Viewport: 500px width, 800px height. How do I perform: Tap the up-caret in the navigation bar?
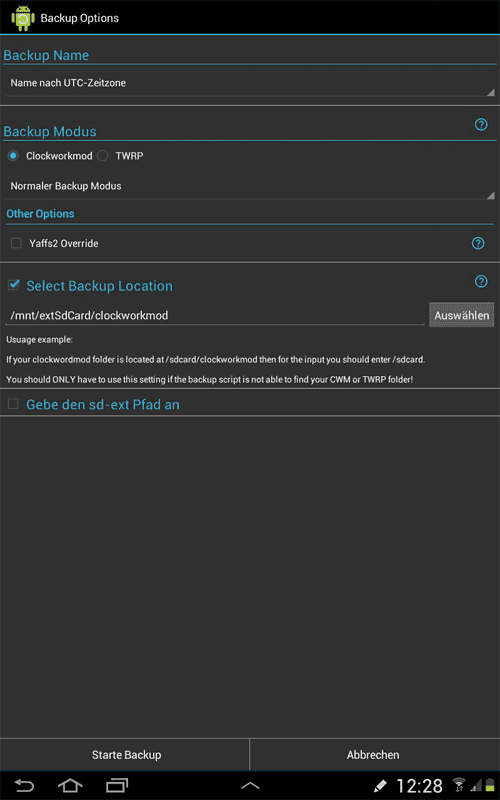click(x=250, y=786)
